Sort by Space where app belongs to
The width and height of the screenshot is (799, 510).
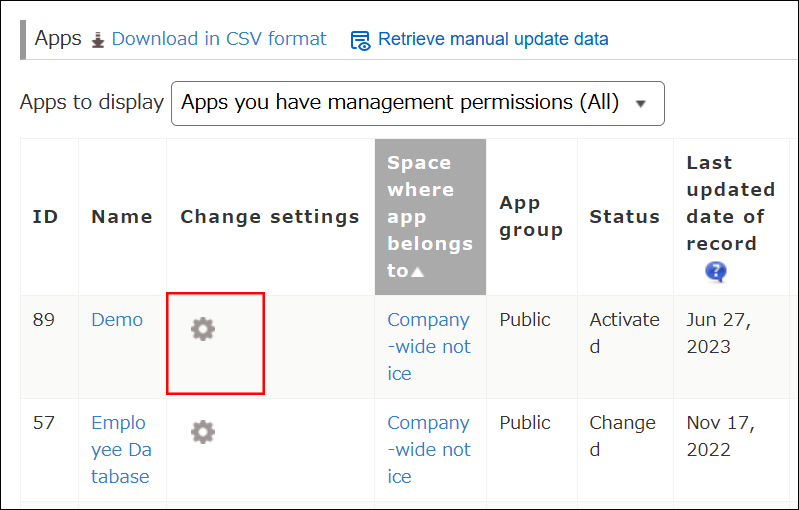click(429, 216)
